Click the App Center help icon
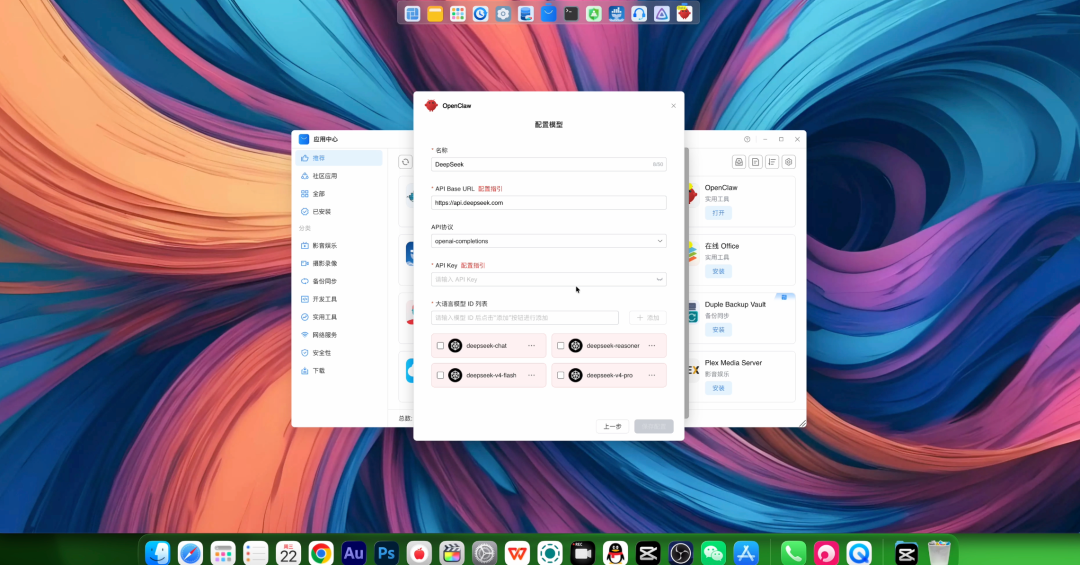The height and width of the screenshot is (565, 1080). [747, 139]
